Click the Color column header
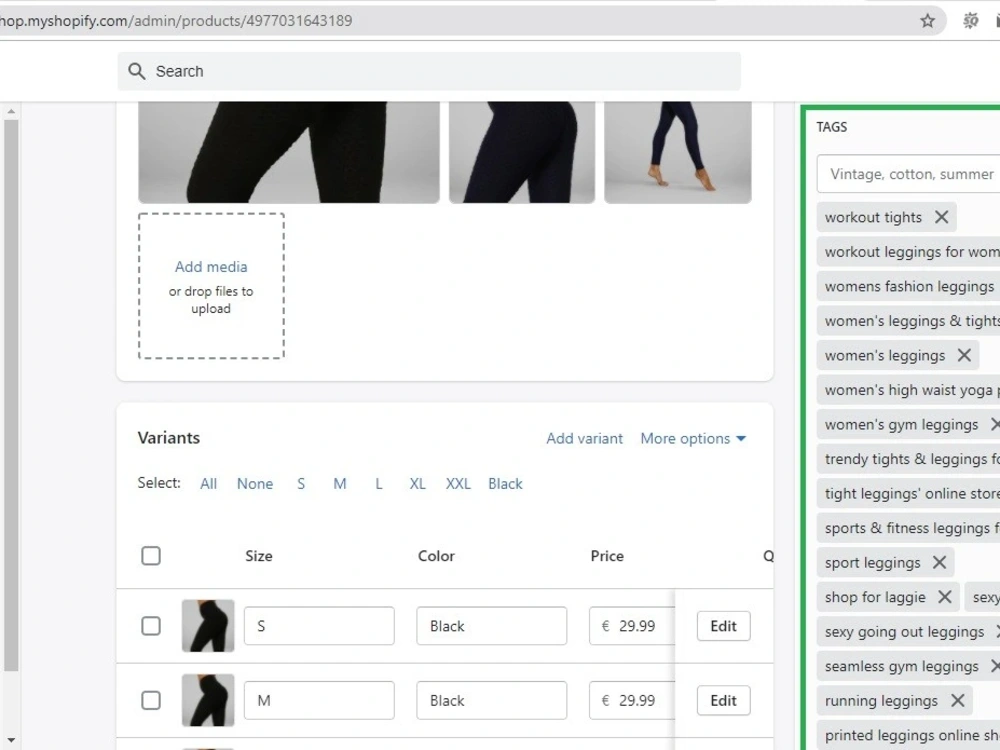This screenshot has width=1000, height=750. pyautogui.click(x=436, y=555)
